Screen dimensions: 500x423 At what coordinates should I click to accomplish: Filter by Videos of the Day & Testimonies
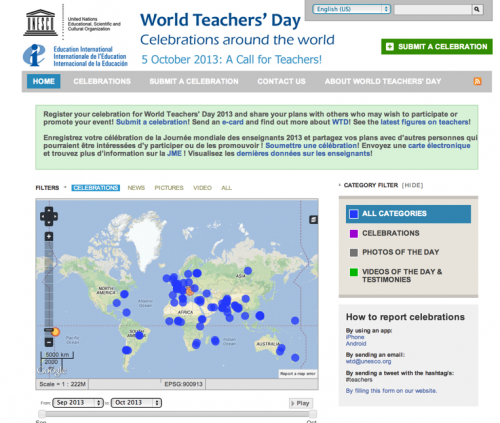[396, 276]
